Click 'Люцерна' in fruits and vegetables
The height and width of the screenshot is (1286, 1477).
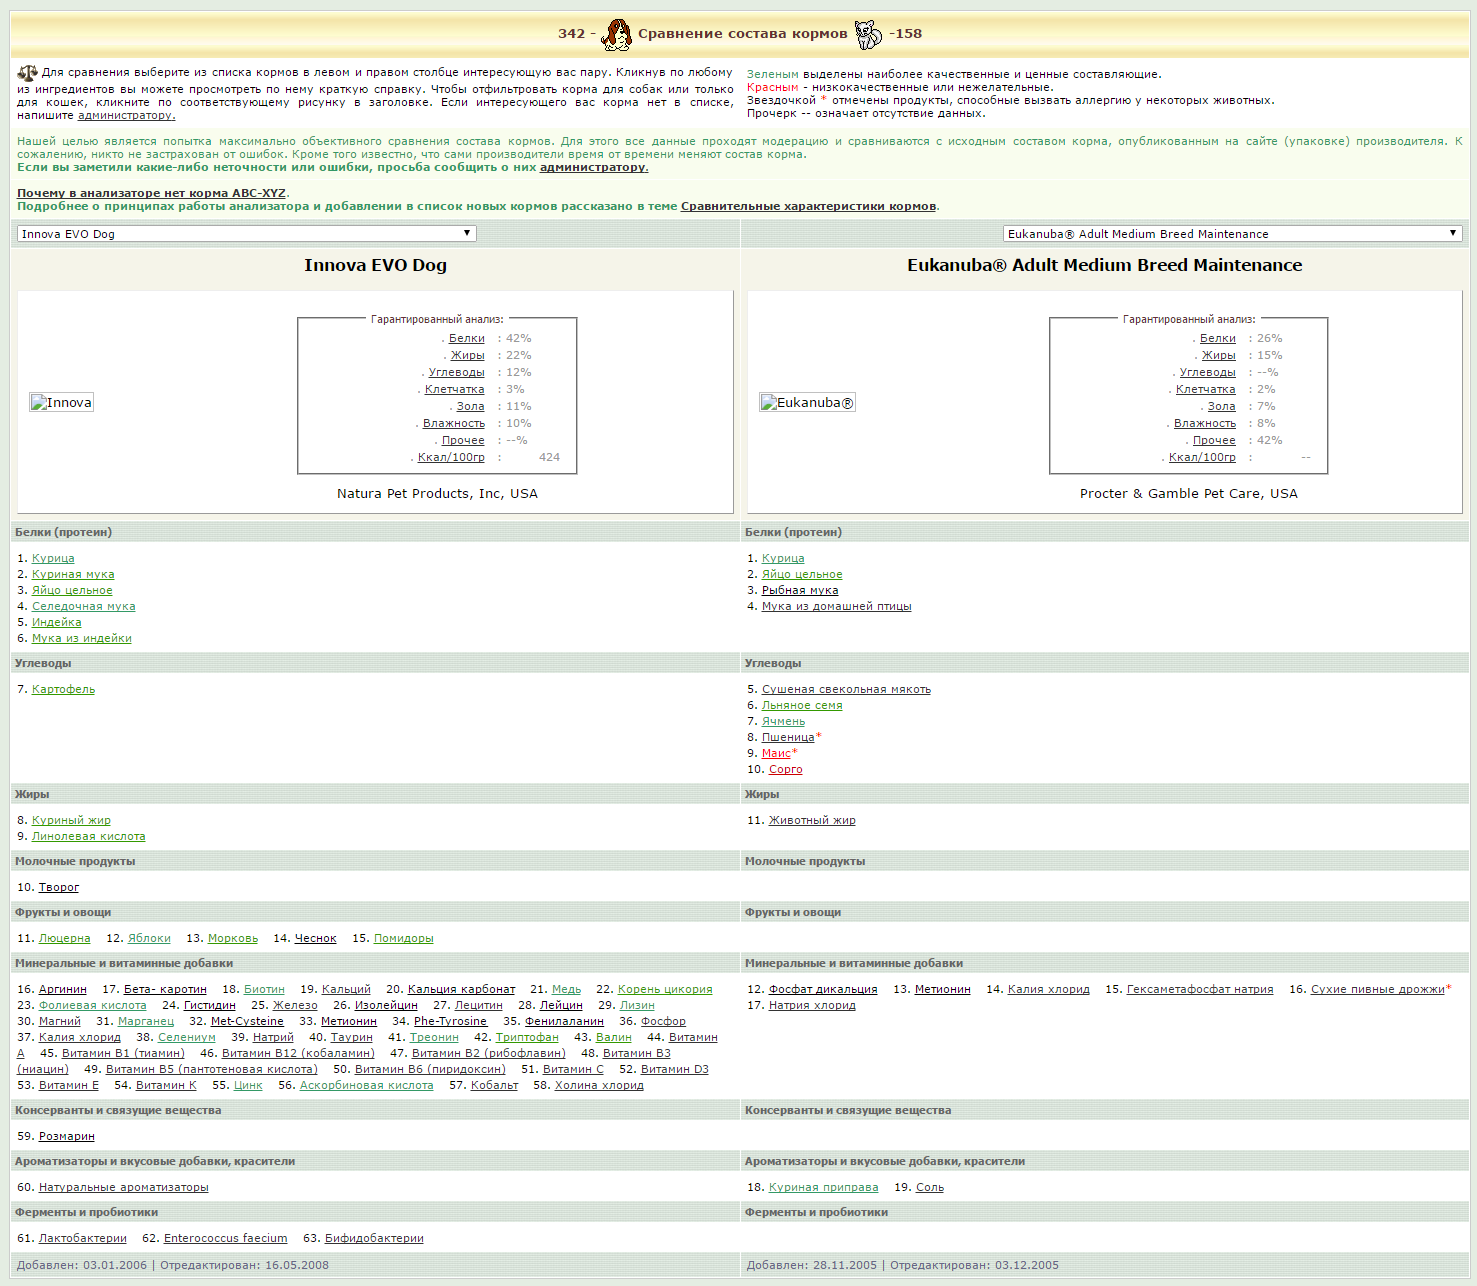[x=65, y=939]
